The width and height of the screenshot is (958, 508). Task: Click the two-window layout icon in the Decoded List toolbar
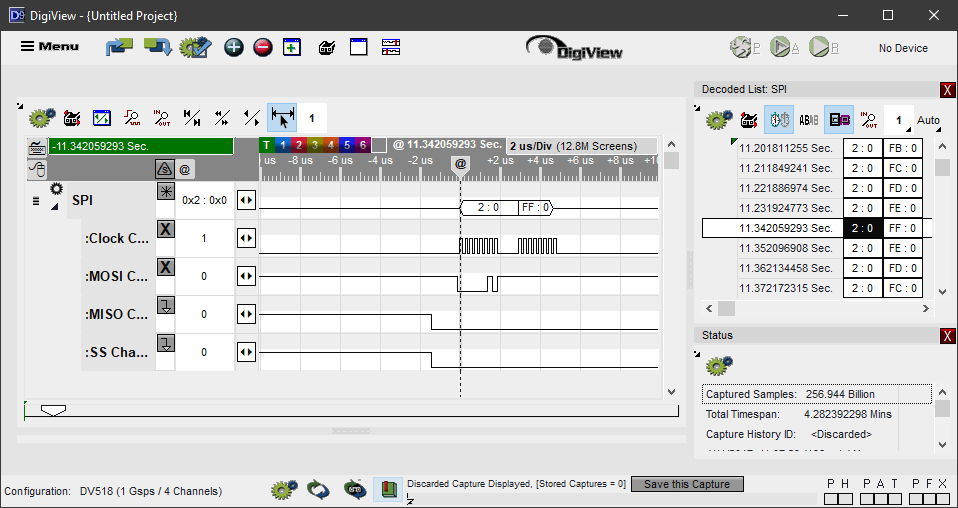pyautogui.click(x=839, y=120)
